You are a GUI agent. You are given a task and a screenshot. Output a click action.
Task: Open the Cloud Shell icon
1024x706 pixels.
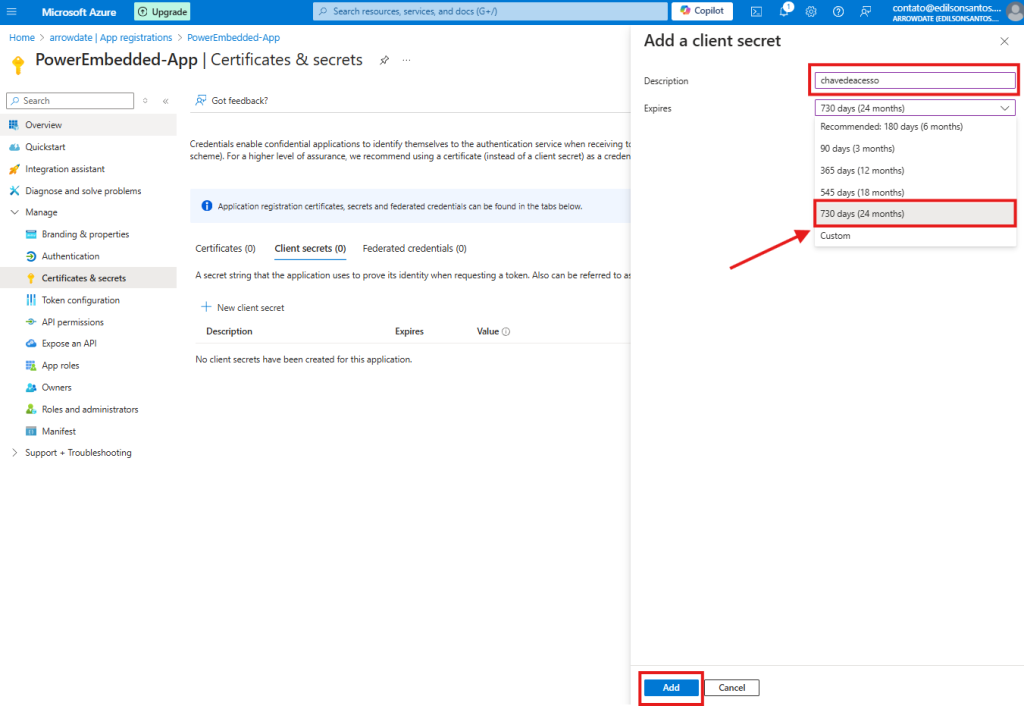[x=756, y=11]
